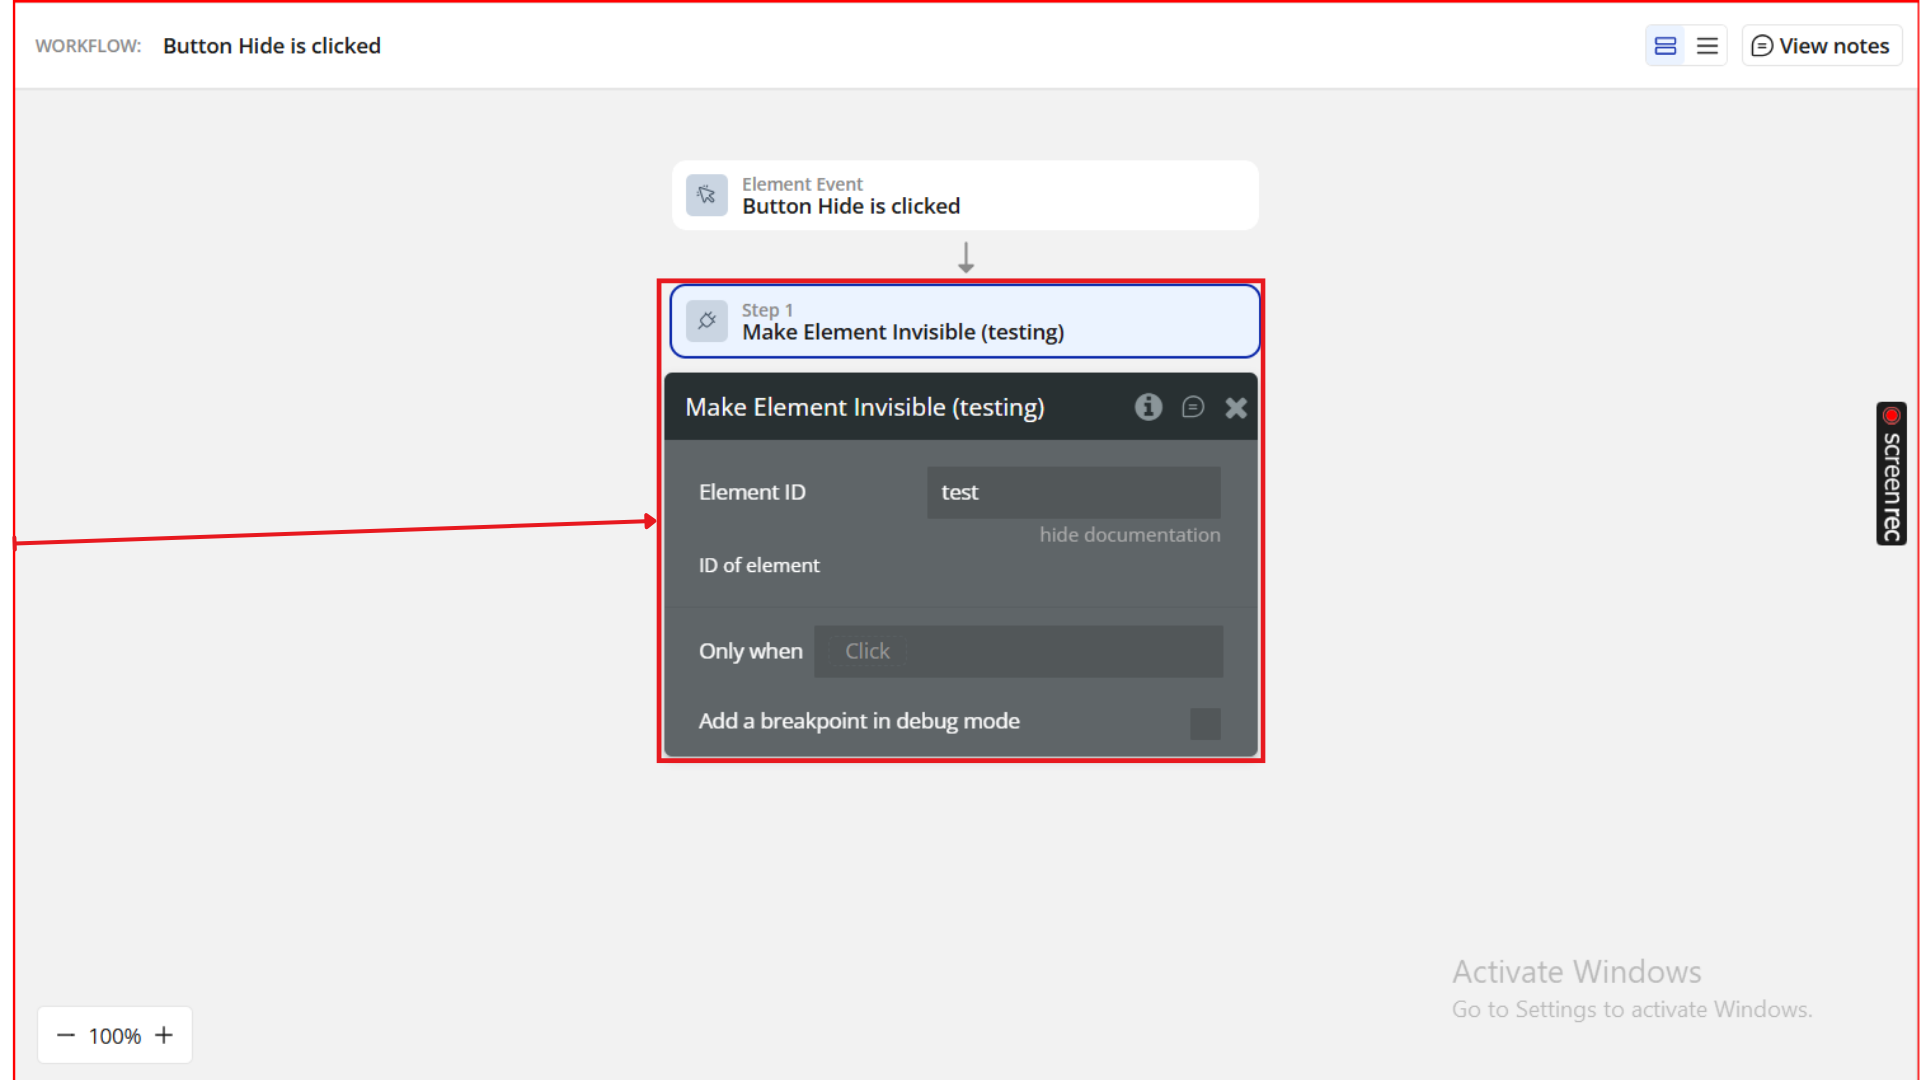Zoom in with the plus button
The image size is (1920, 1080).
click(x=164, y=1035)
